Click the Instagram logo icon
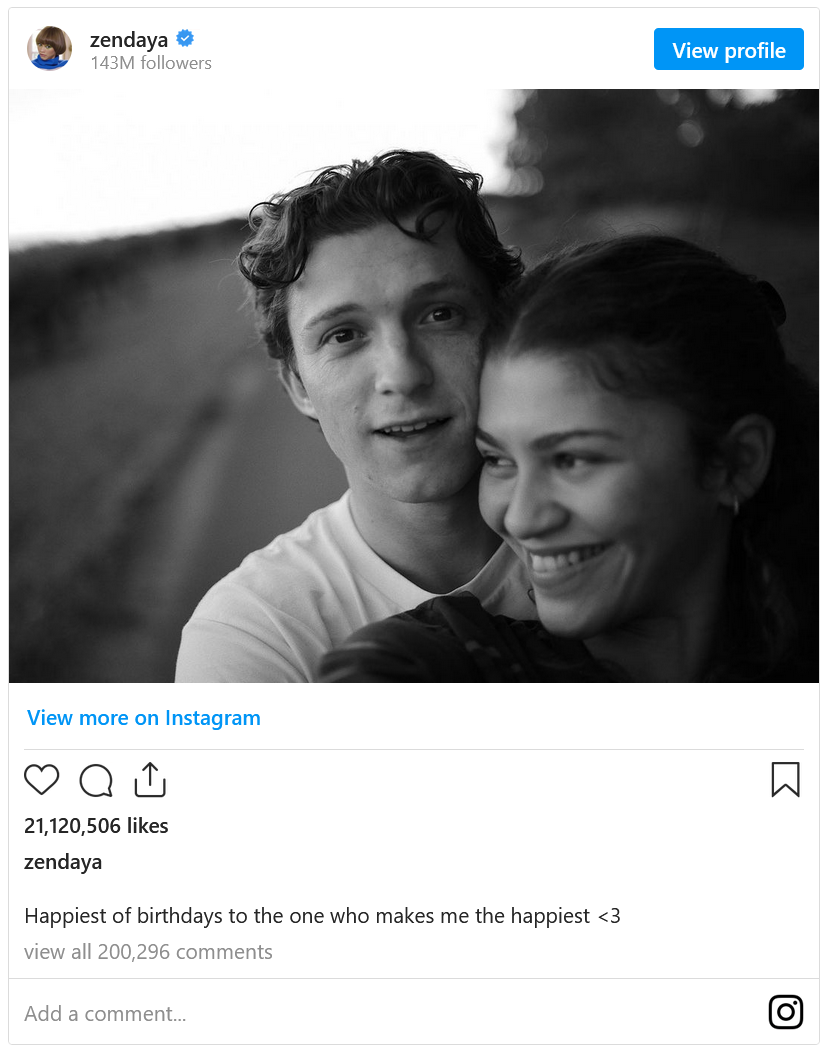The width and height of the screenshot is (827, 1053). coord(786,1012)
